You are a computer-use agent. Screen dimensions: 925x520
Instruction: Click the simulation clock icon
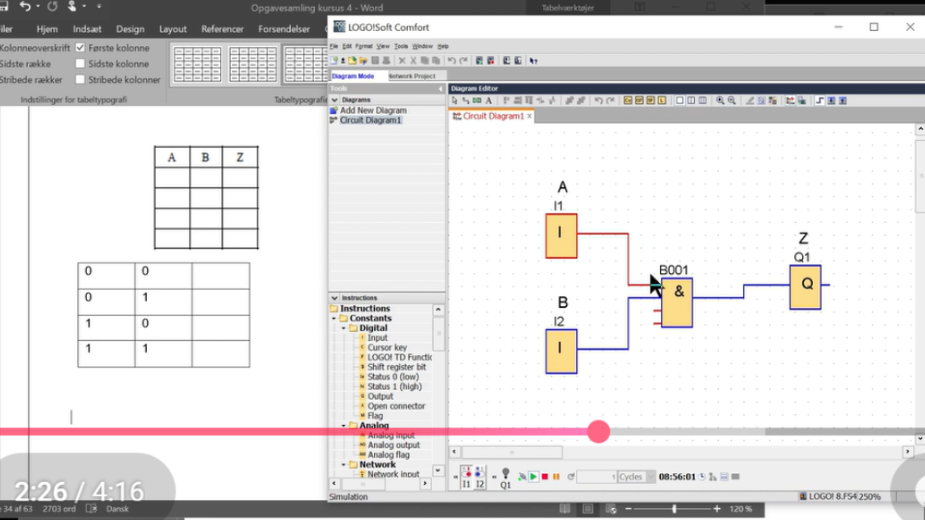(x=702, y=476)
